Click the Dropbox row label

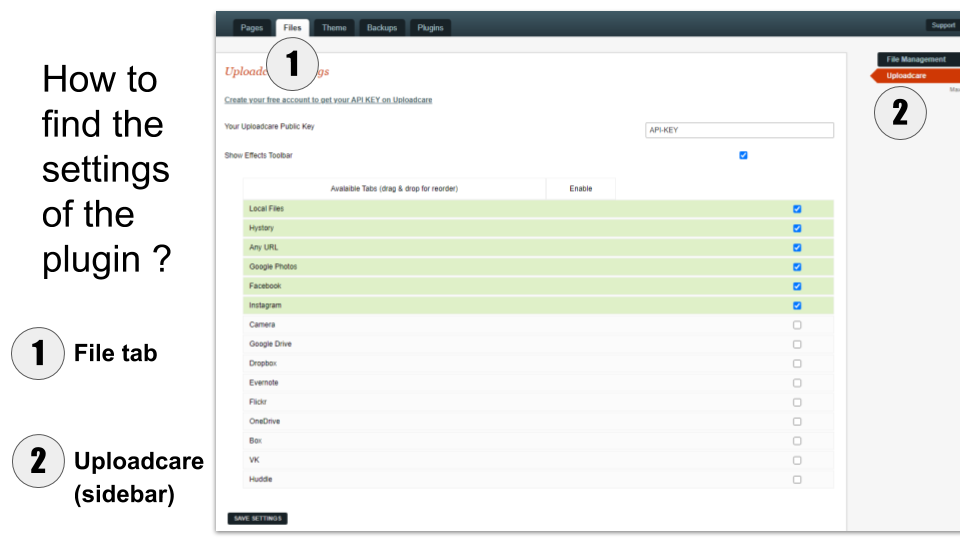click(263, 364)
